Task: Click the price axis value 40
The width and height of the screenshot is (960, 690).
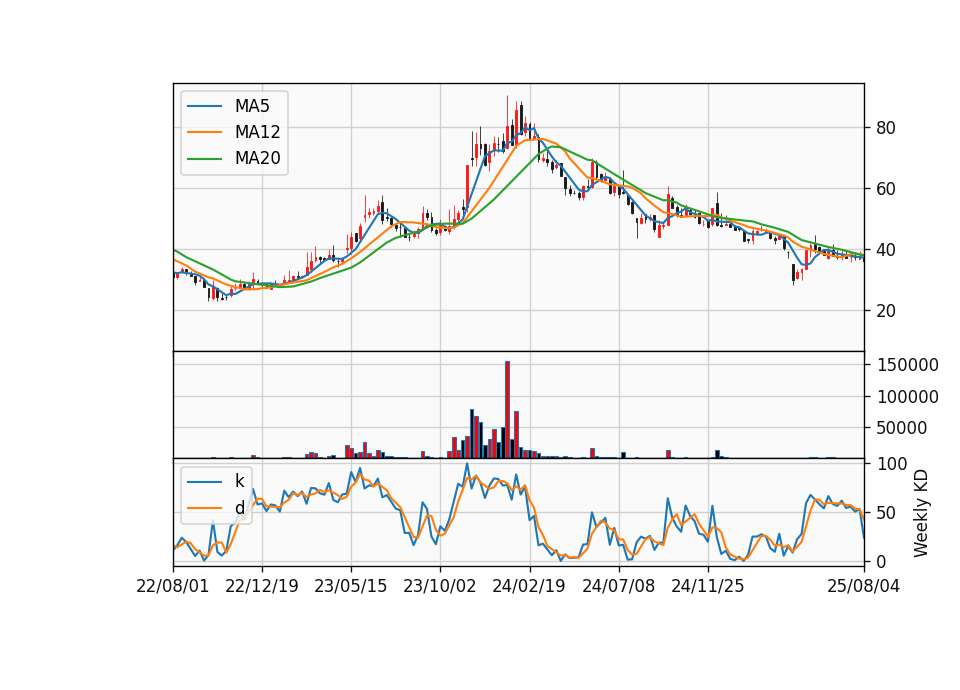Action: (x=886, y=250)
